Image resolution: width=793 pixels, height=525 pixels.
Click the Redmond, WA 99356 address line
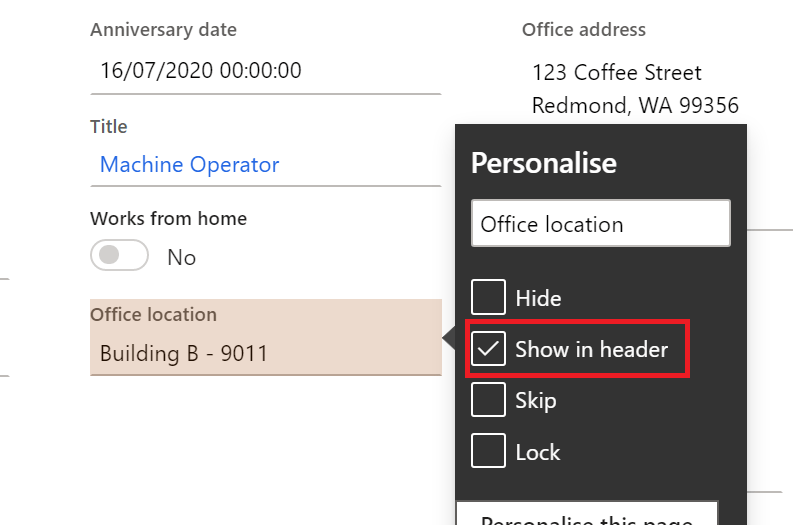tap(635, 105)
